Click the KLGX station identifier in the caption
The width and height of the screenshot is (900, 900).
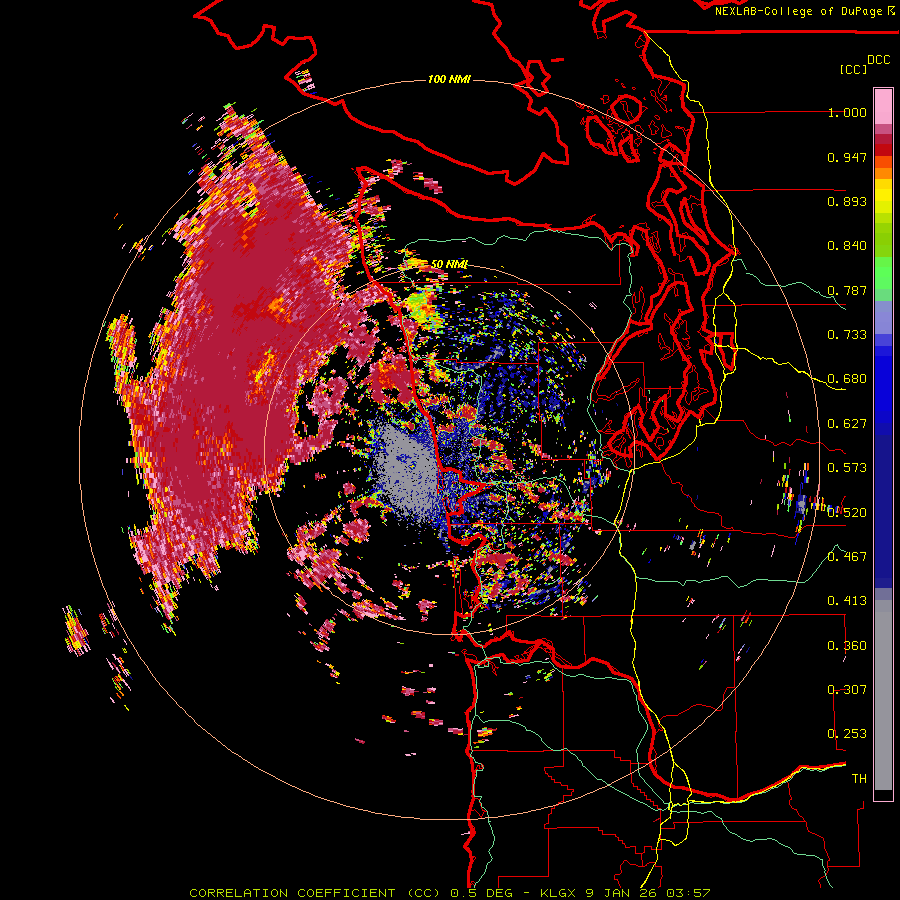pos(560,893)
